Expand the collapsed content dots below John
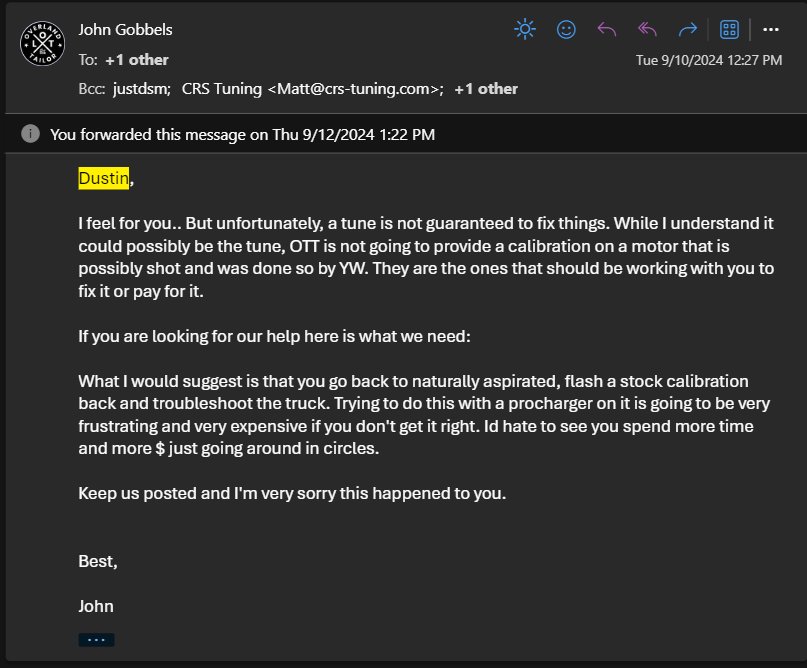Screen dimensions: 807x668 (96, 640)
